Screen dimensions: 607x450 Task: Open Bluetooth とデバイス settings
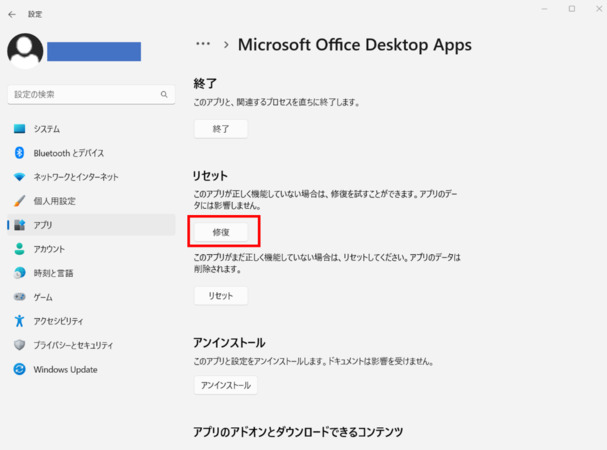click(91, 153)
